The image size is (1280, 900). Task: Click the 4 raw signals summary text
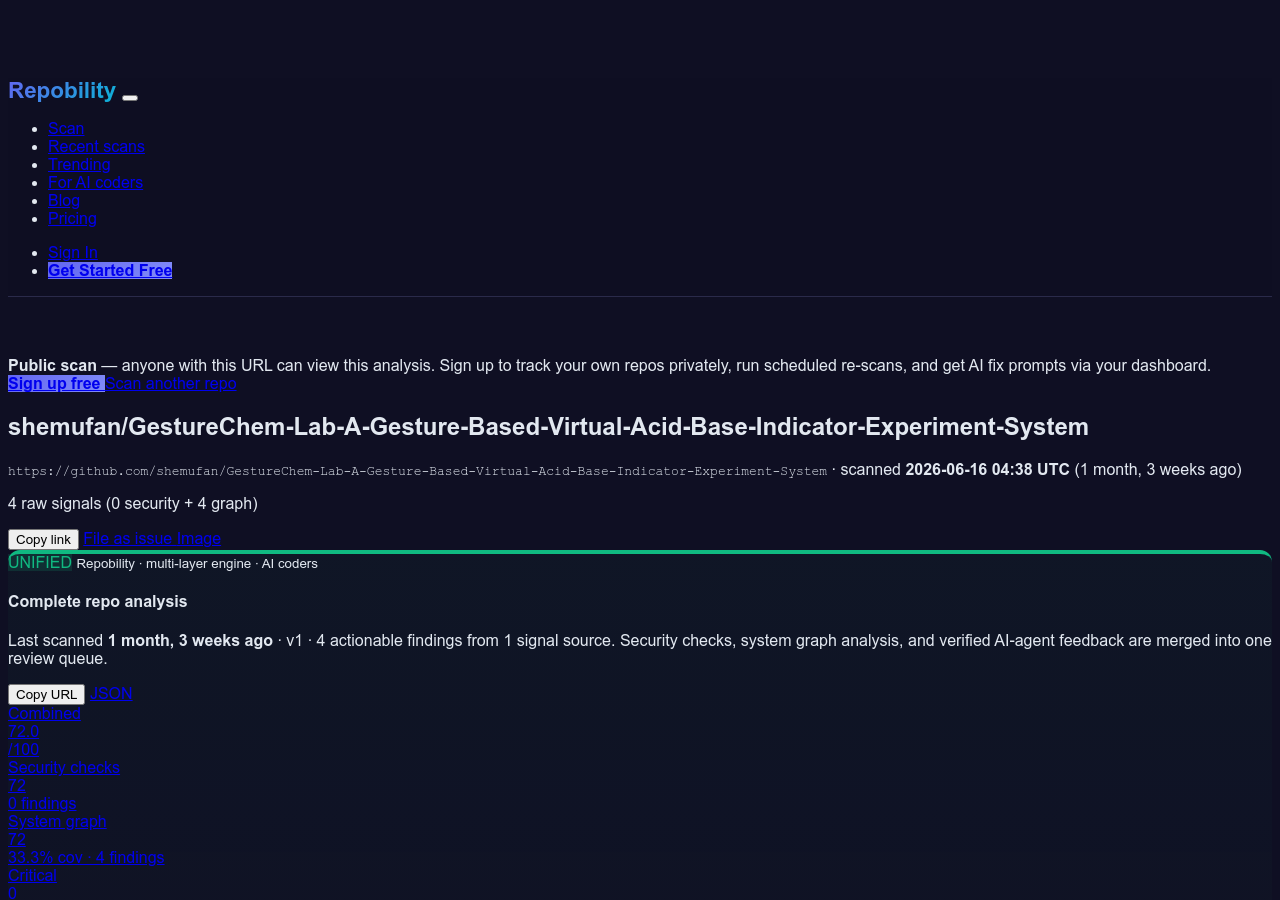[133, 503]
